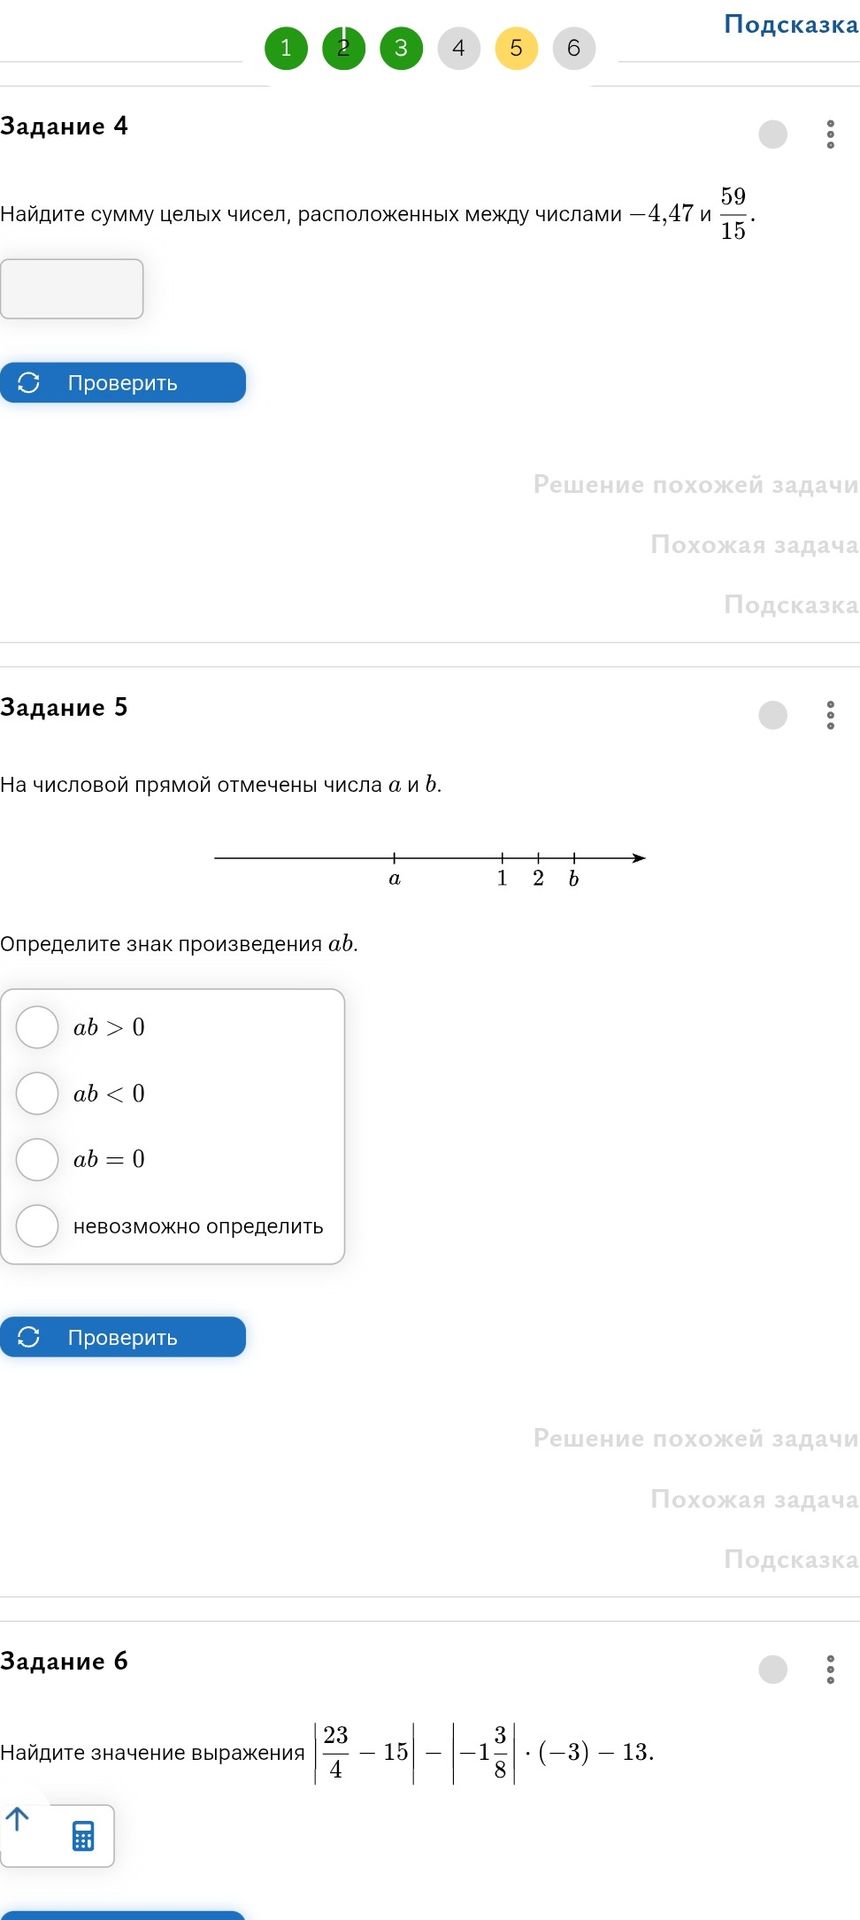Open the calculator icon at the bottom
Screen dimensions: 860x1920
click(x=83, y=1836)
